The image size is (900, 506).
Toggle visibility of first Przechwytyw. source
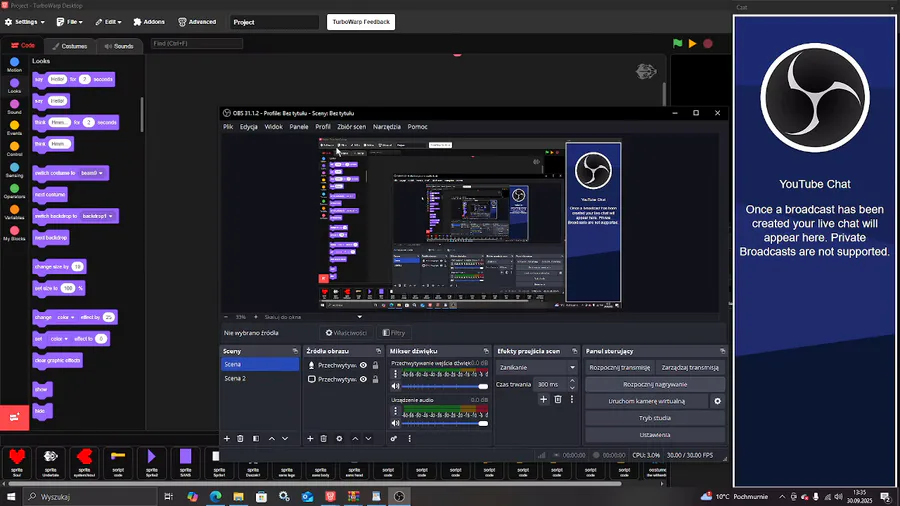(x=363, y=365)
